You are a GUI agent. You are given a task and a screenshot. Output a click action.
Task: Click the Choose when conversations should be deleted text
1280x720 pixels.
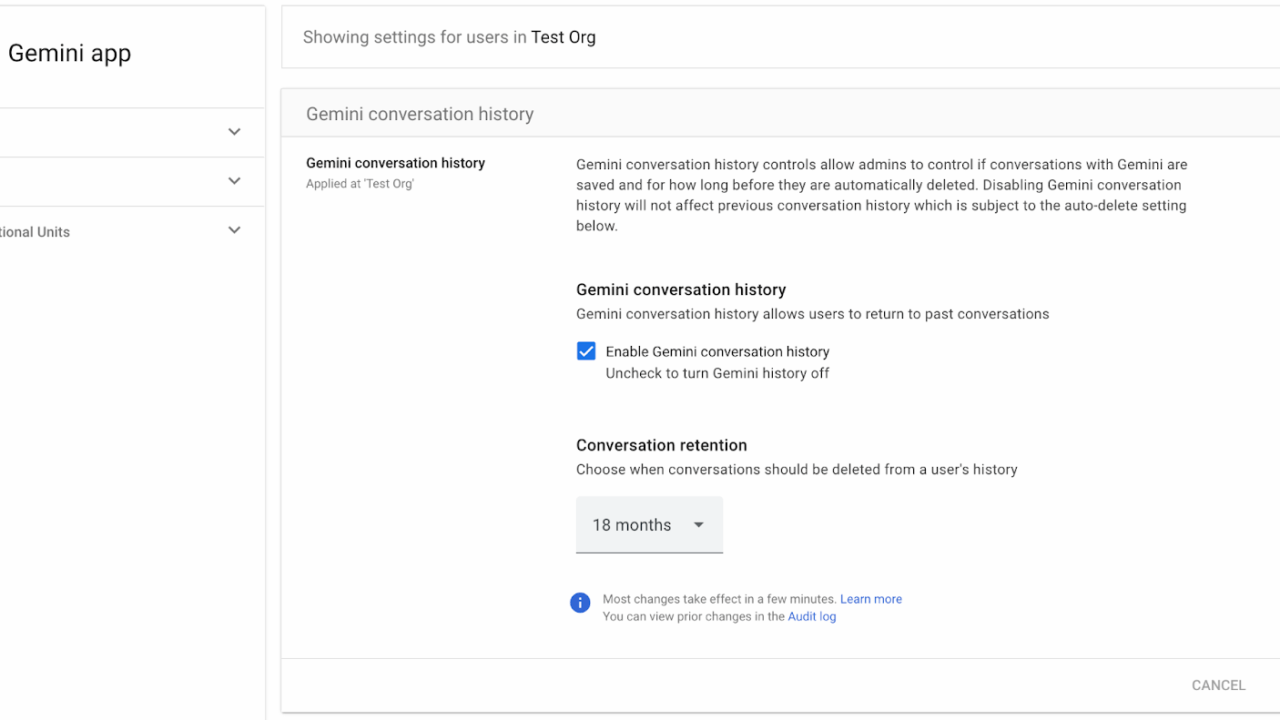coord(797,469)
